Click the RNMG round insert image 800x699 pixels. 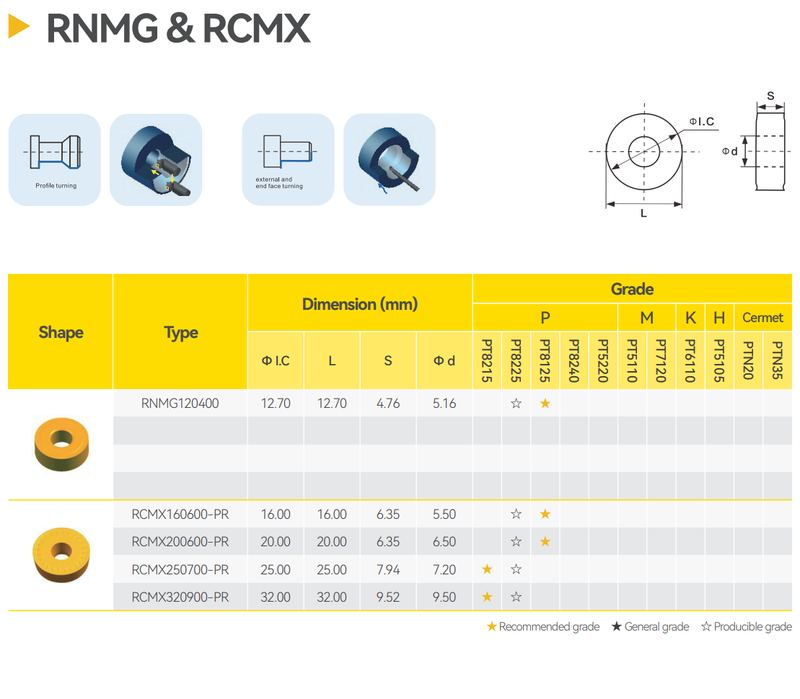click(x=60, y=444)
